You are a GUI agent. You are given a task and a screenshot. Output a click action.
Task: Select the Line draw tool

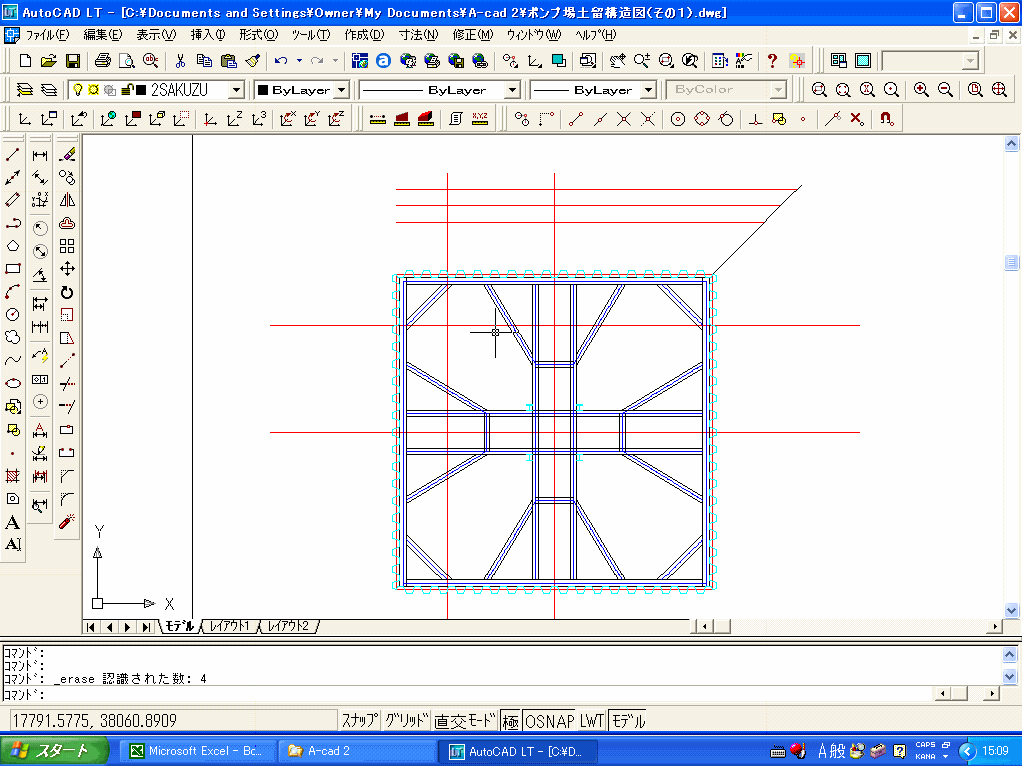pyautogui.click(x=12, y=155)
